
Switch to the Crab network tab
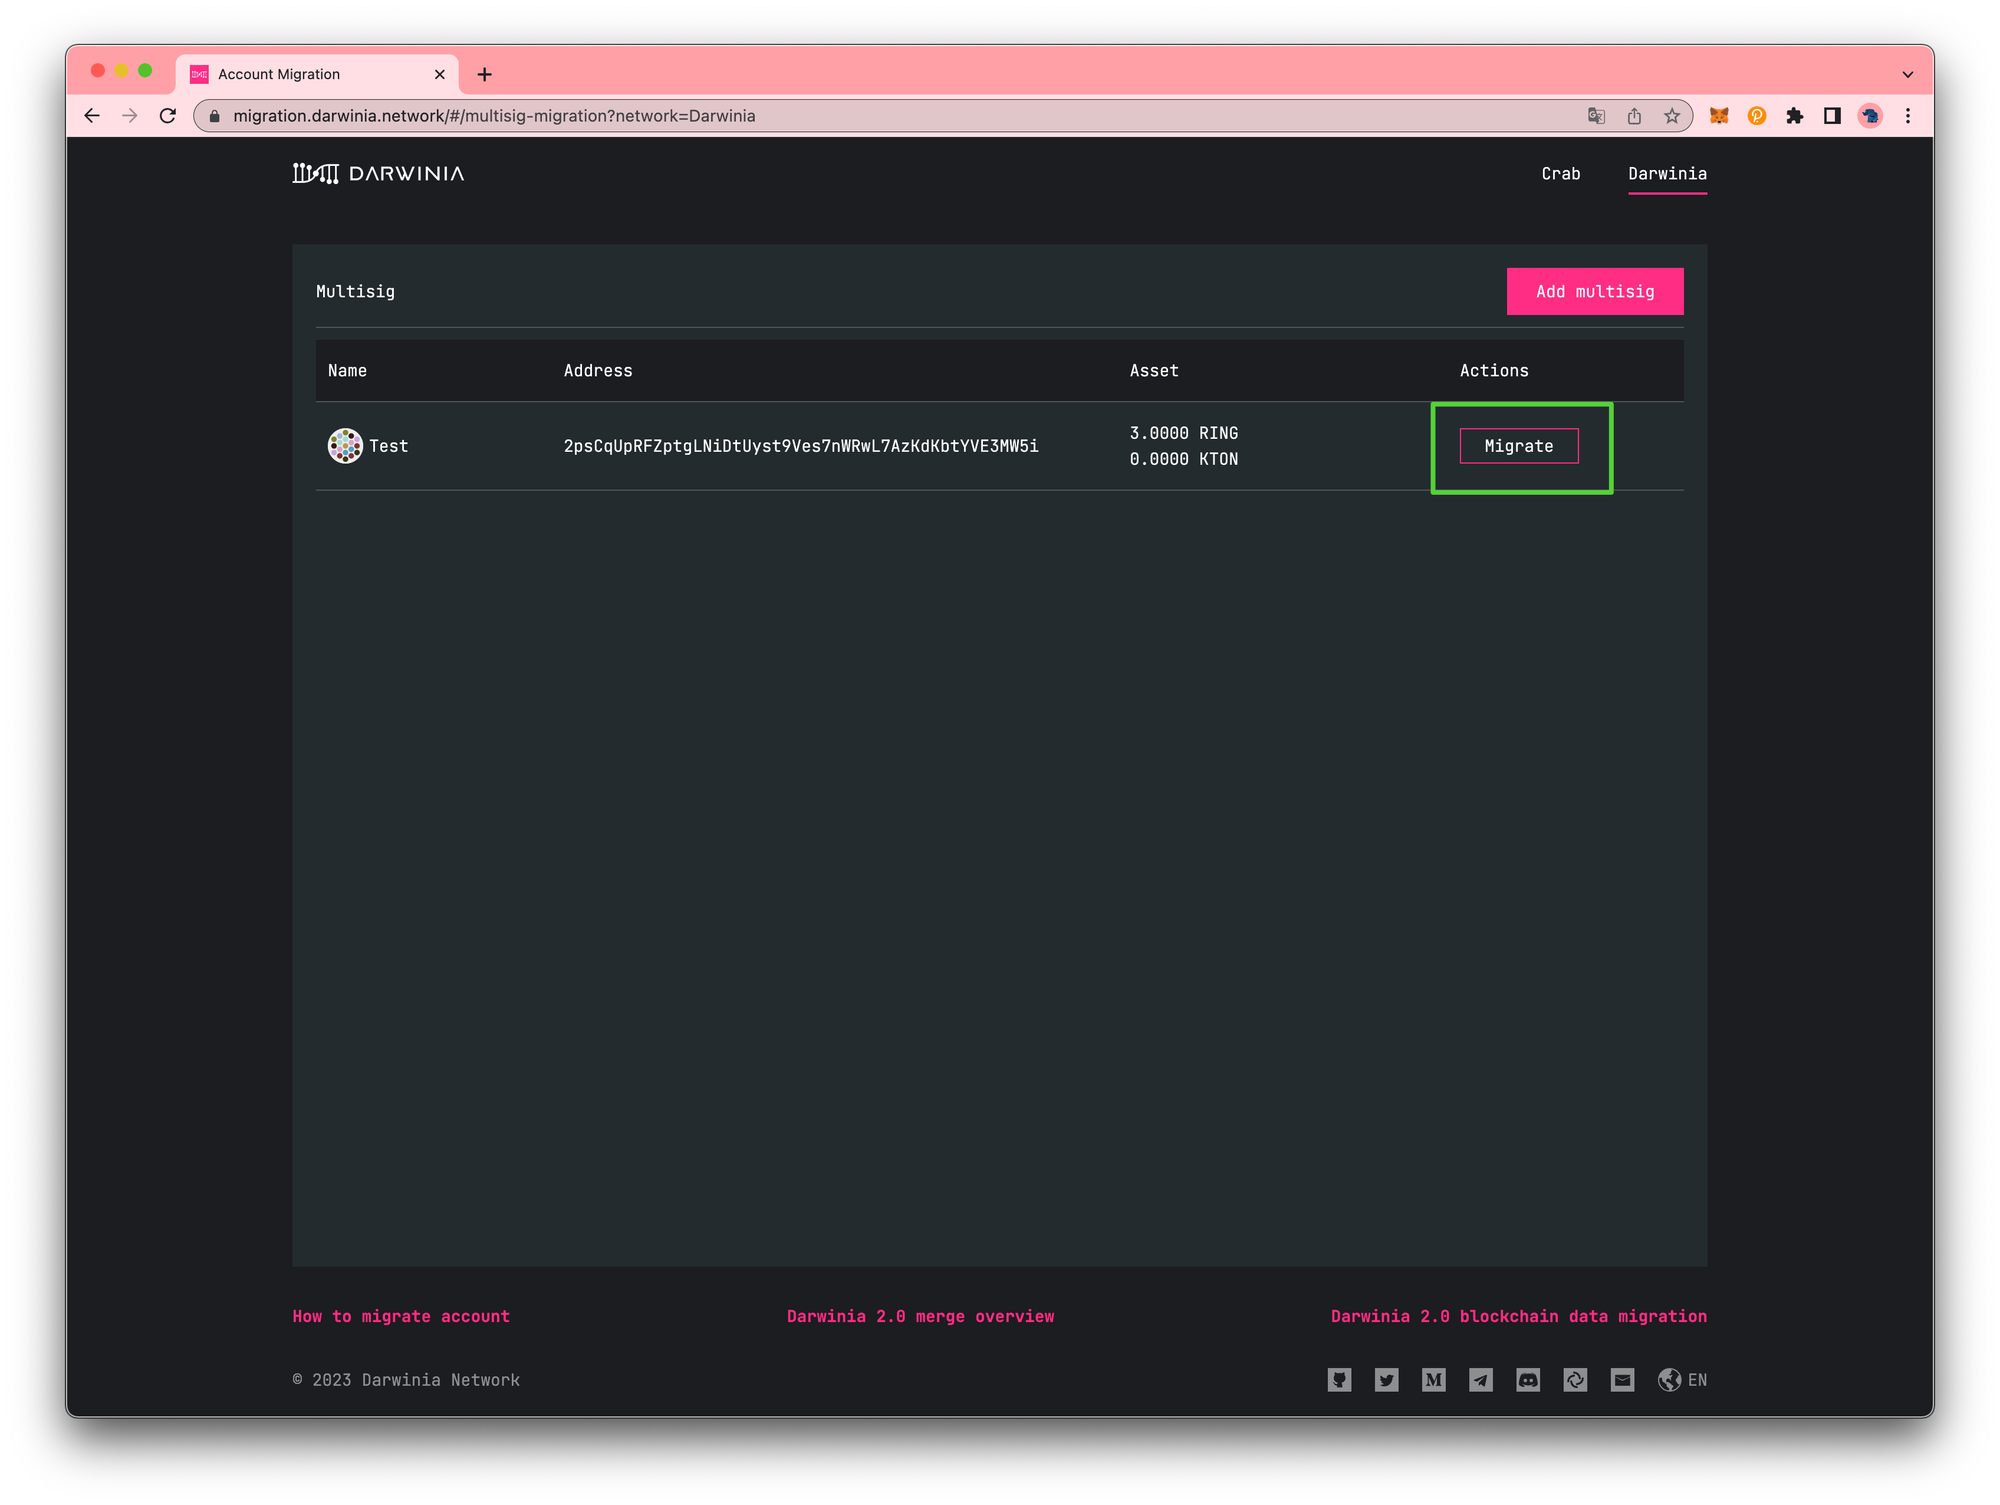(1560, 174)
